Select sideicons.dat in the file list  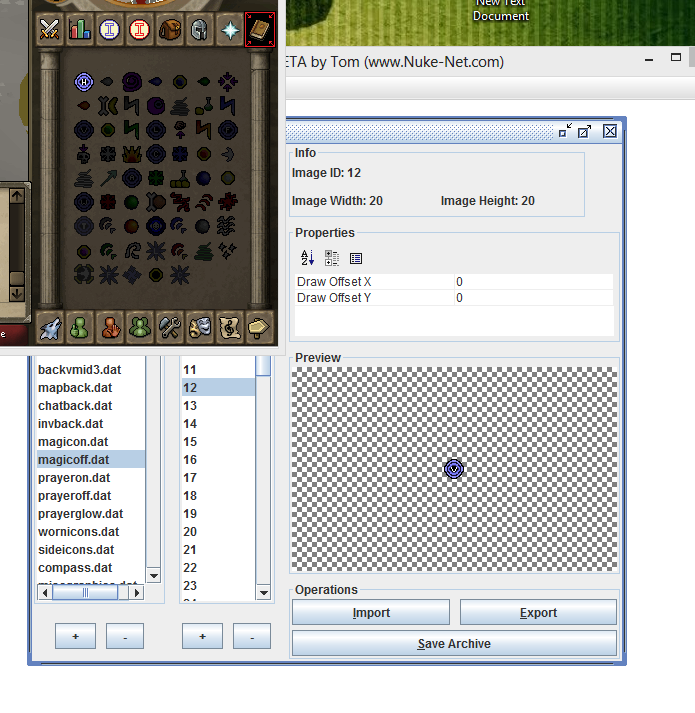tap(91, 550)
